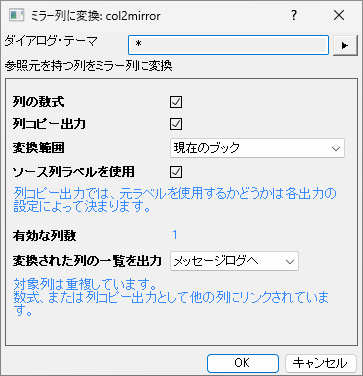Viewport: 363px width, 376px height.
Task: Open 変換された列の一覧を出力 dropdown
Action: (234, 261)
